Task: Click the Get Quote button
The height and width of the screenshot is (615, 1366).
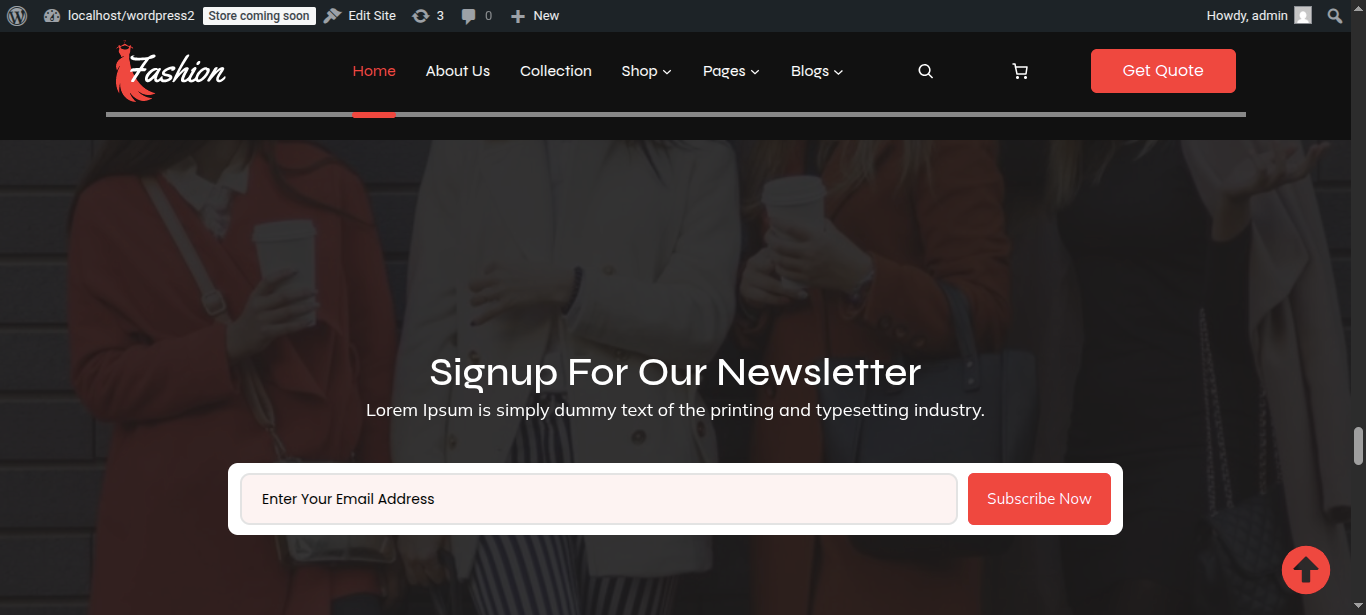Action: coord(1163,71)
